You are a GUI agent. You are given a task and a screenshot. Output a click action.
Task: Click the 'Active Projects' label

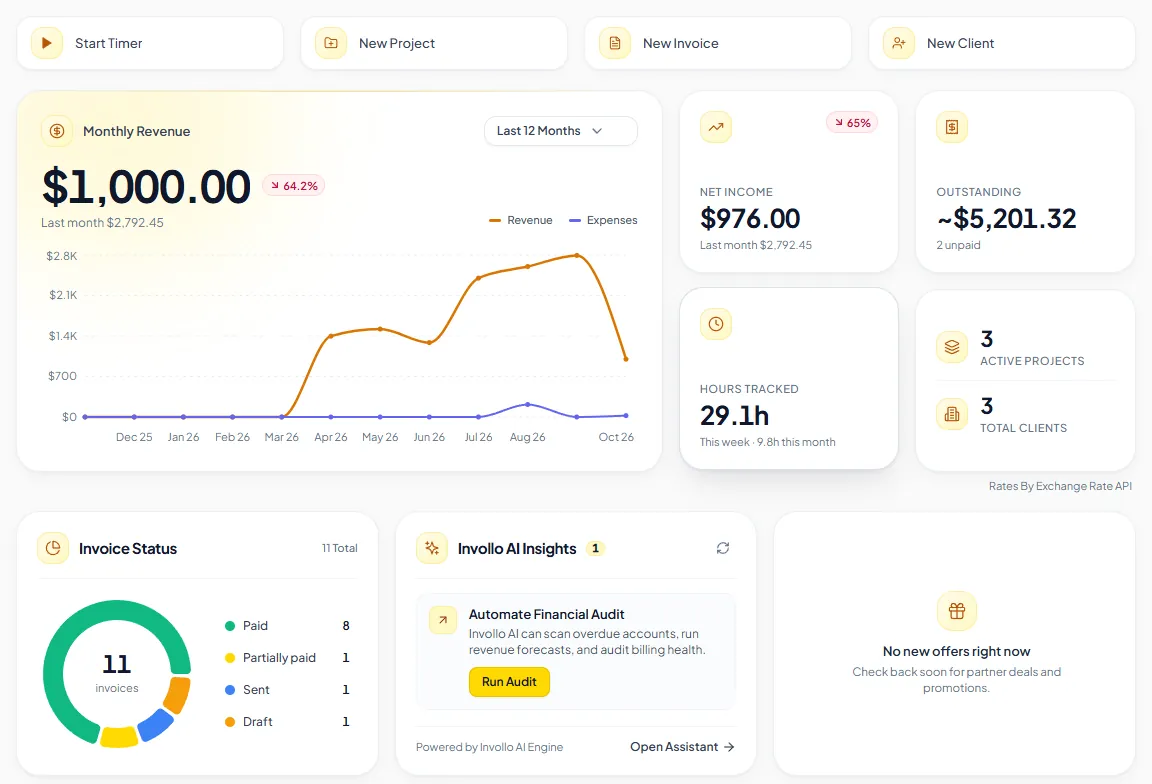point(1032,361)
